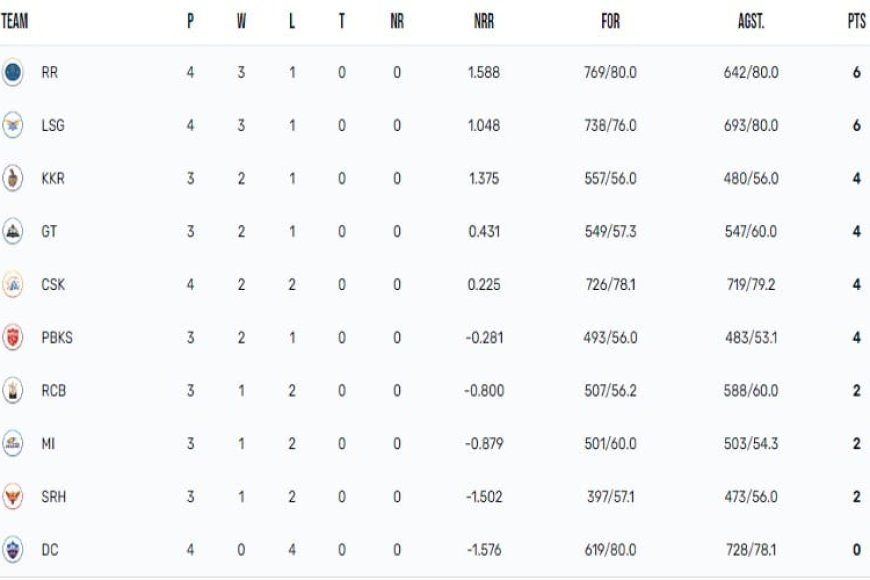Click the AGST. column header

click(751, 22)
